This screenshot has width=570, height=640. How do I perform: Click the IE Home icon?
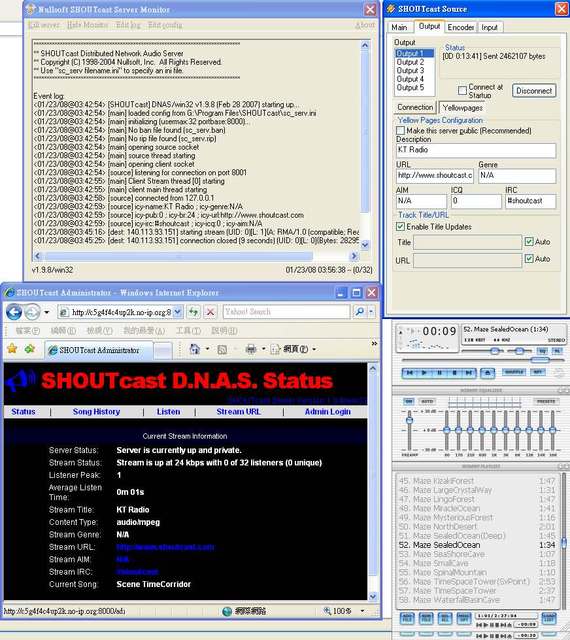point(195,349)
